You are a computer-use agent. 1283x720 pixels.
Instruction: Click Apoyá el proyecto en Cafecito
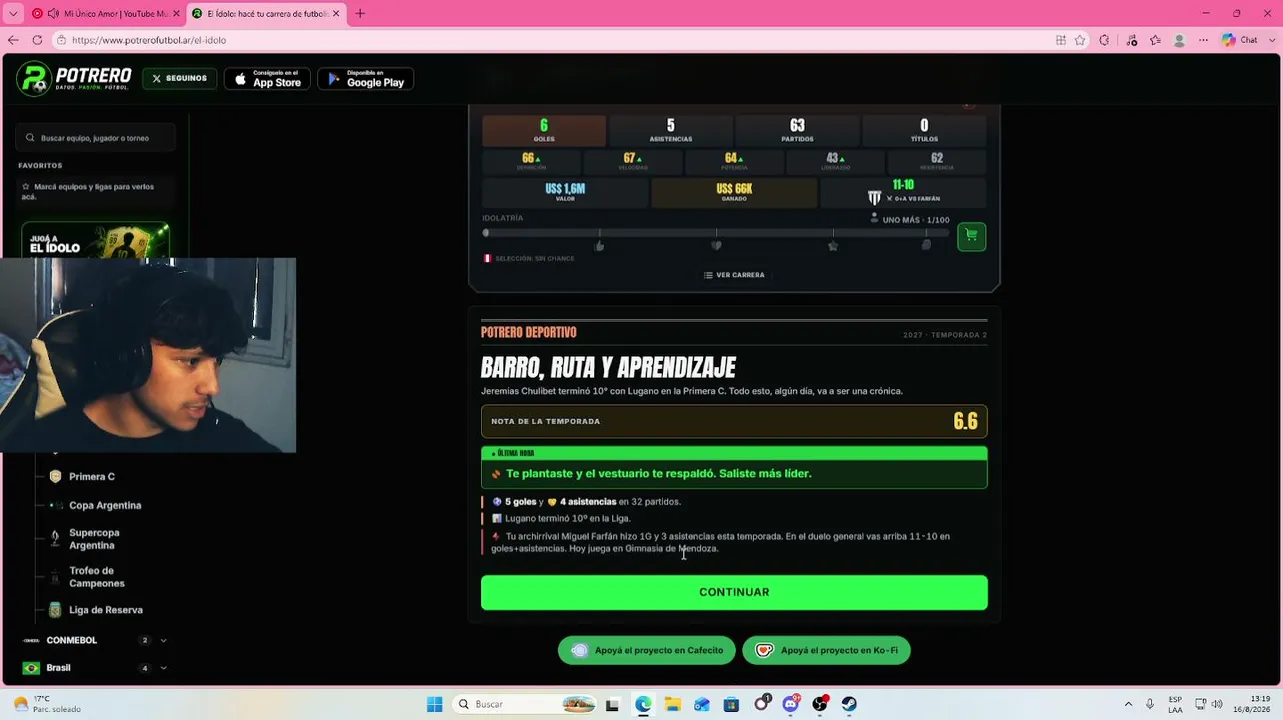point(647,650)
